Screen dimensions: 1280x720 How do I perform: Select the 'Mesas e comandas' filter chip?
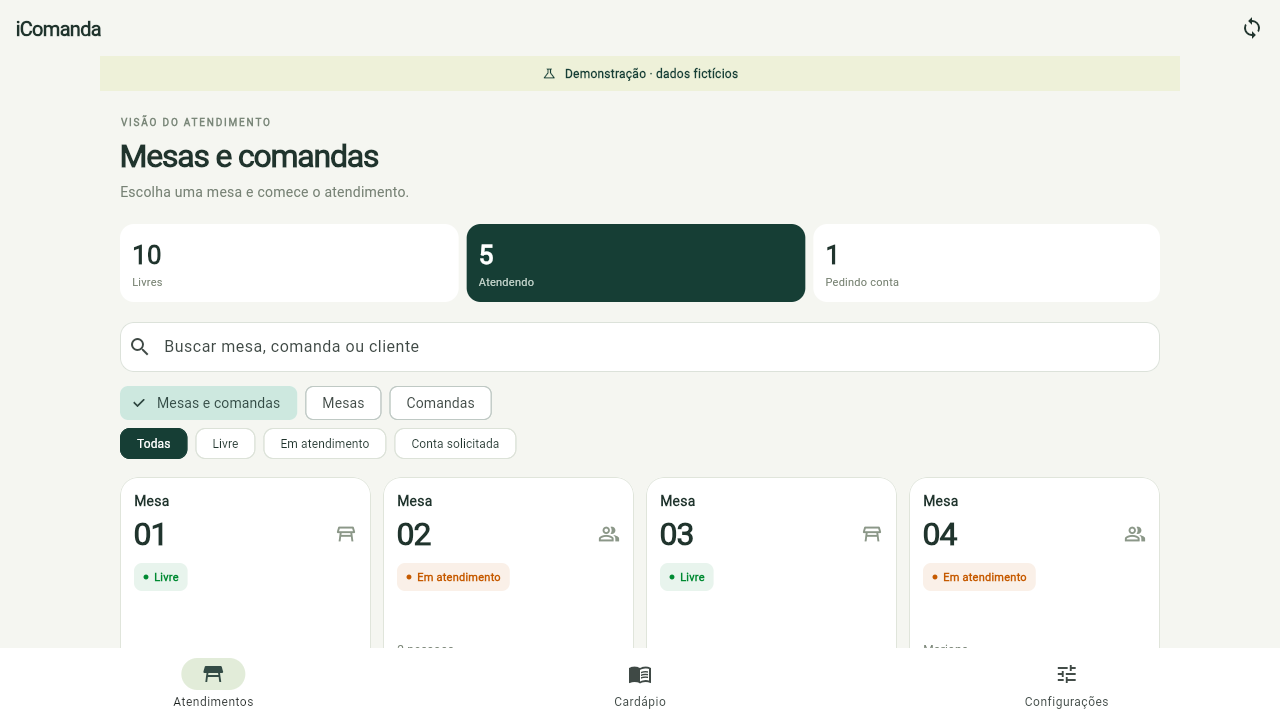click(x=208, y=403)
